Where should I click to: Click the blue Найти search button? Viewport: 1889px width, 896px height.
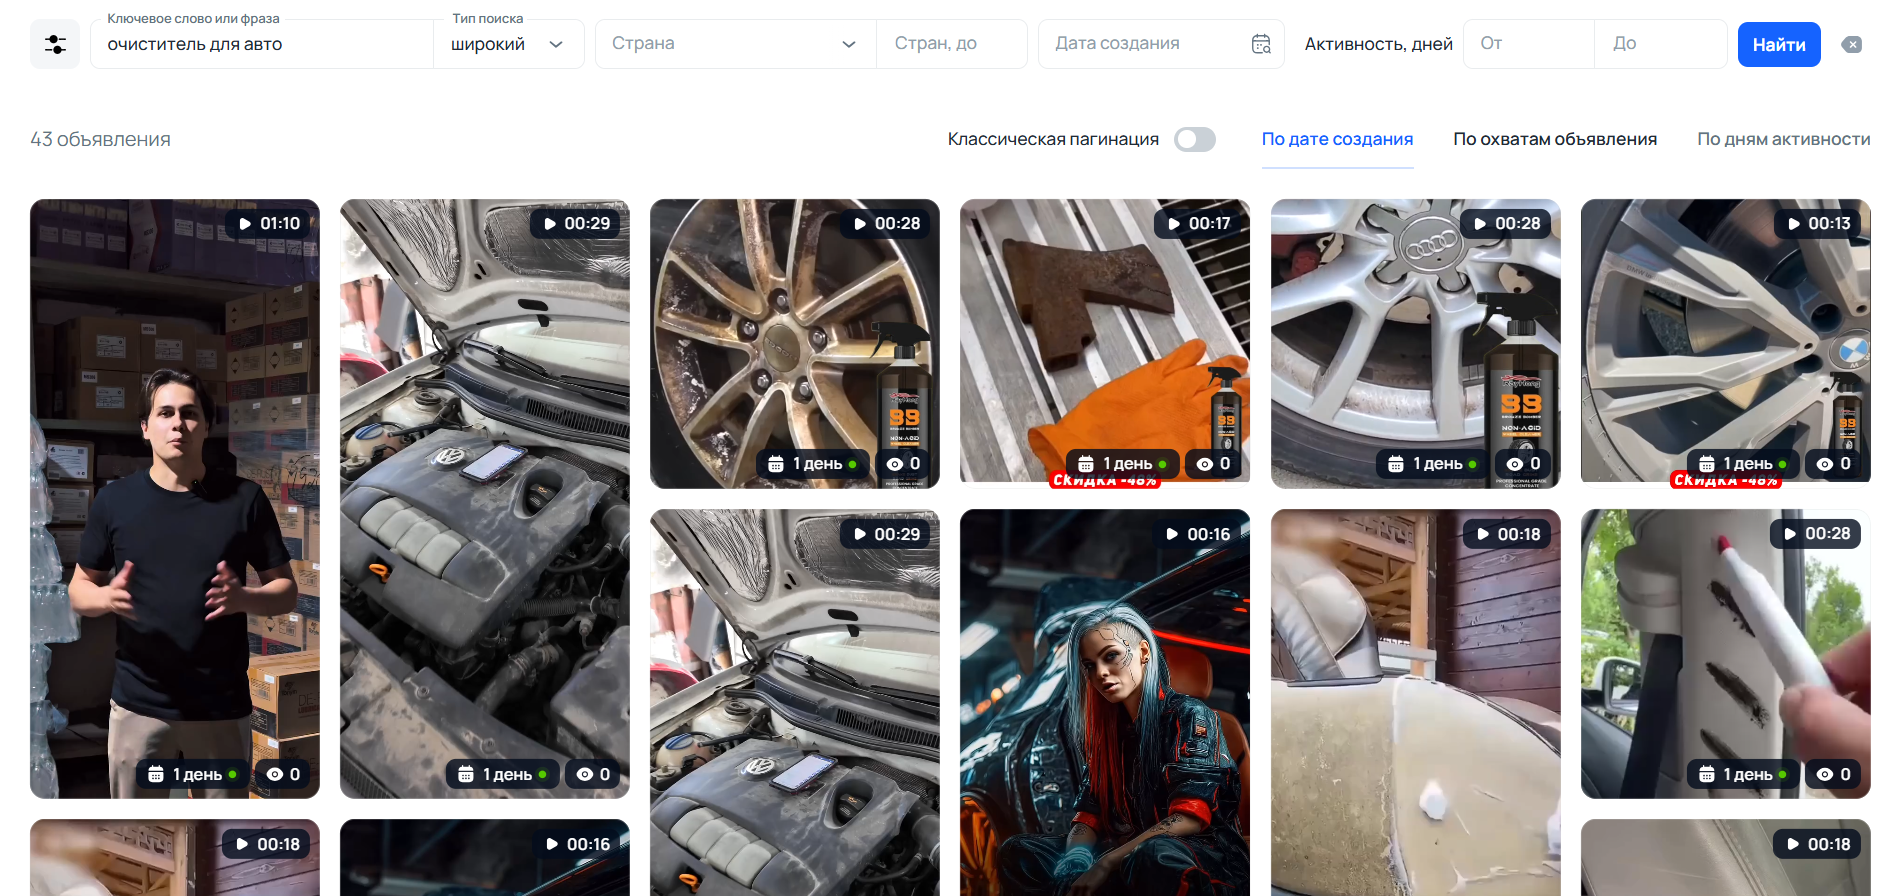1779,44
